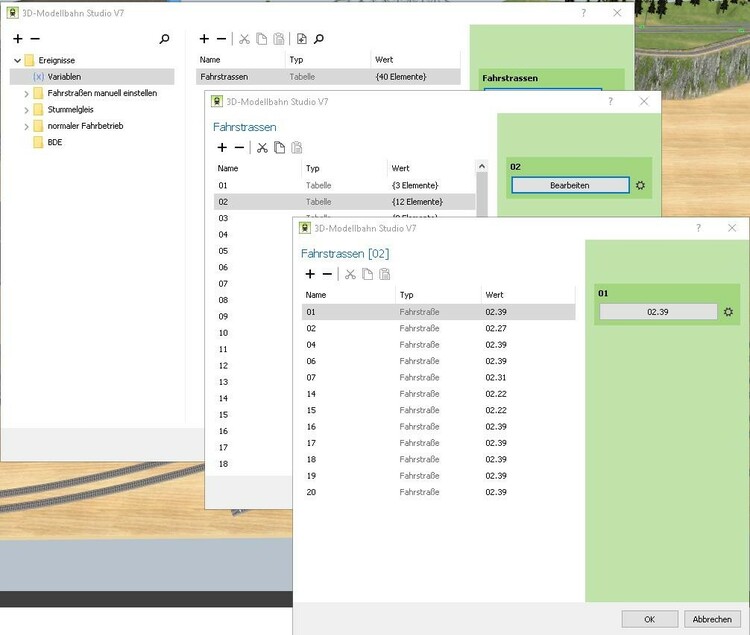Expand the Stummelgleis folder
This screenshot has height=635, width=750.
click(26, 110)
